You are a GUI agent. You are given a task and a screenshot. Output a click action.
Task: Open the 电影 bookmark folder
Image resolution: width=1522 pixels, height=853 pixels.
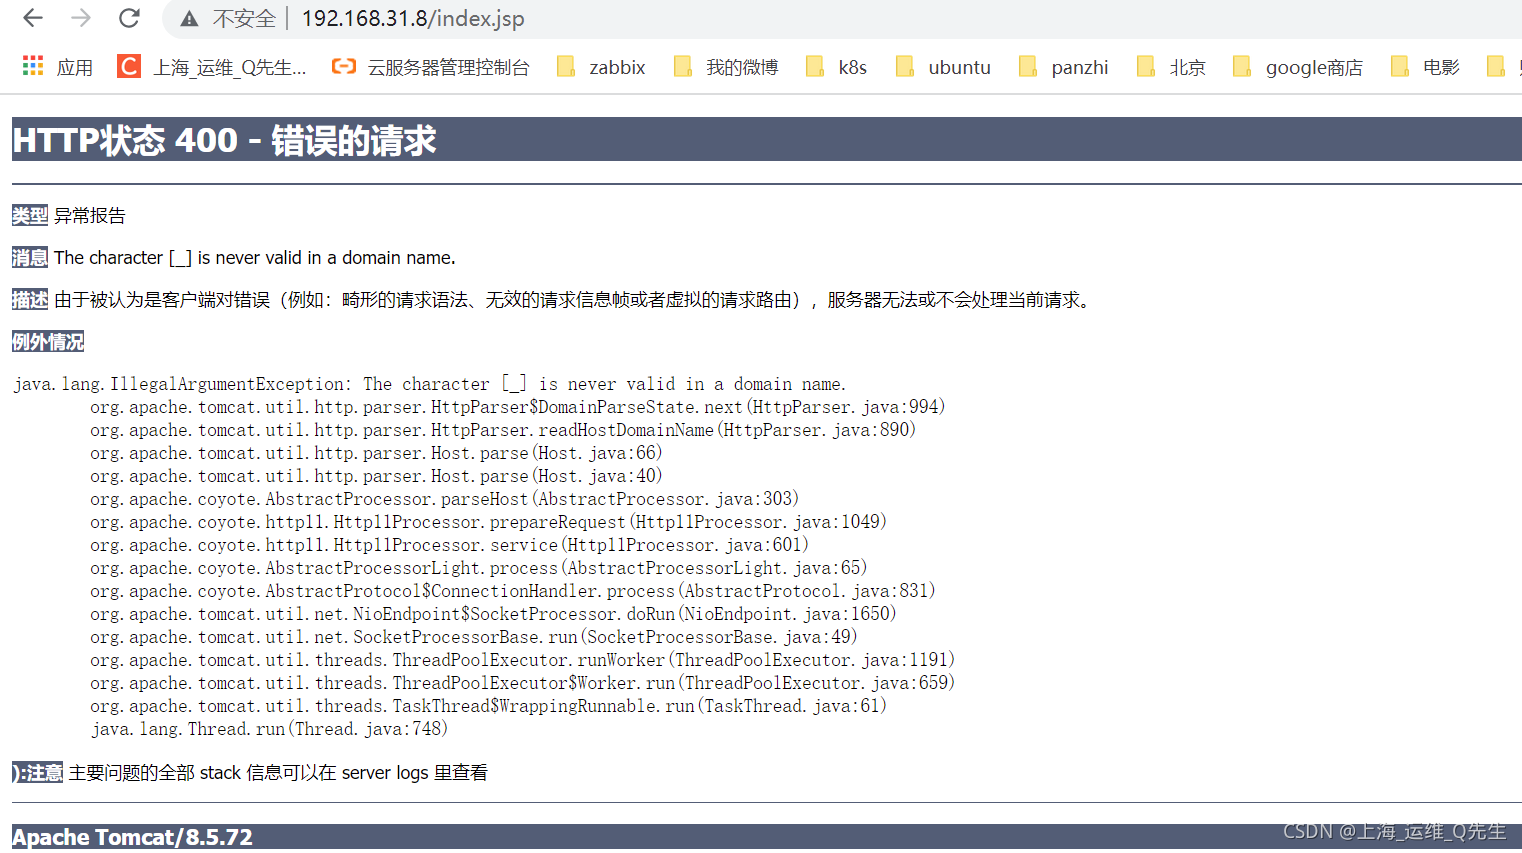[1425, 67]
